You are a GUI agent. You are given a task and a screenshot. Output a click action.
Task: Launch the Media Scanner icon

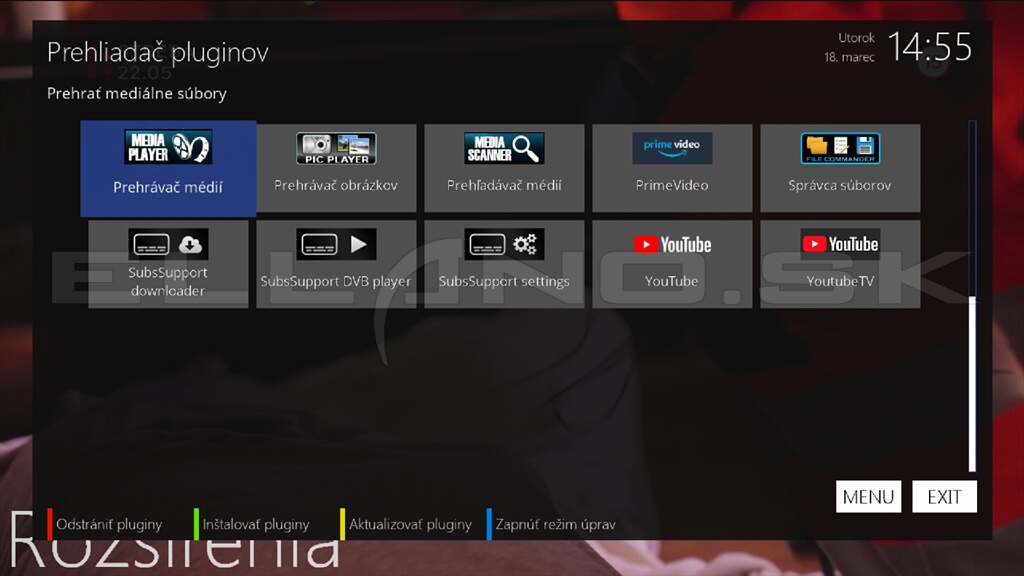coord(504,148)
